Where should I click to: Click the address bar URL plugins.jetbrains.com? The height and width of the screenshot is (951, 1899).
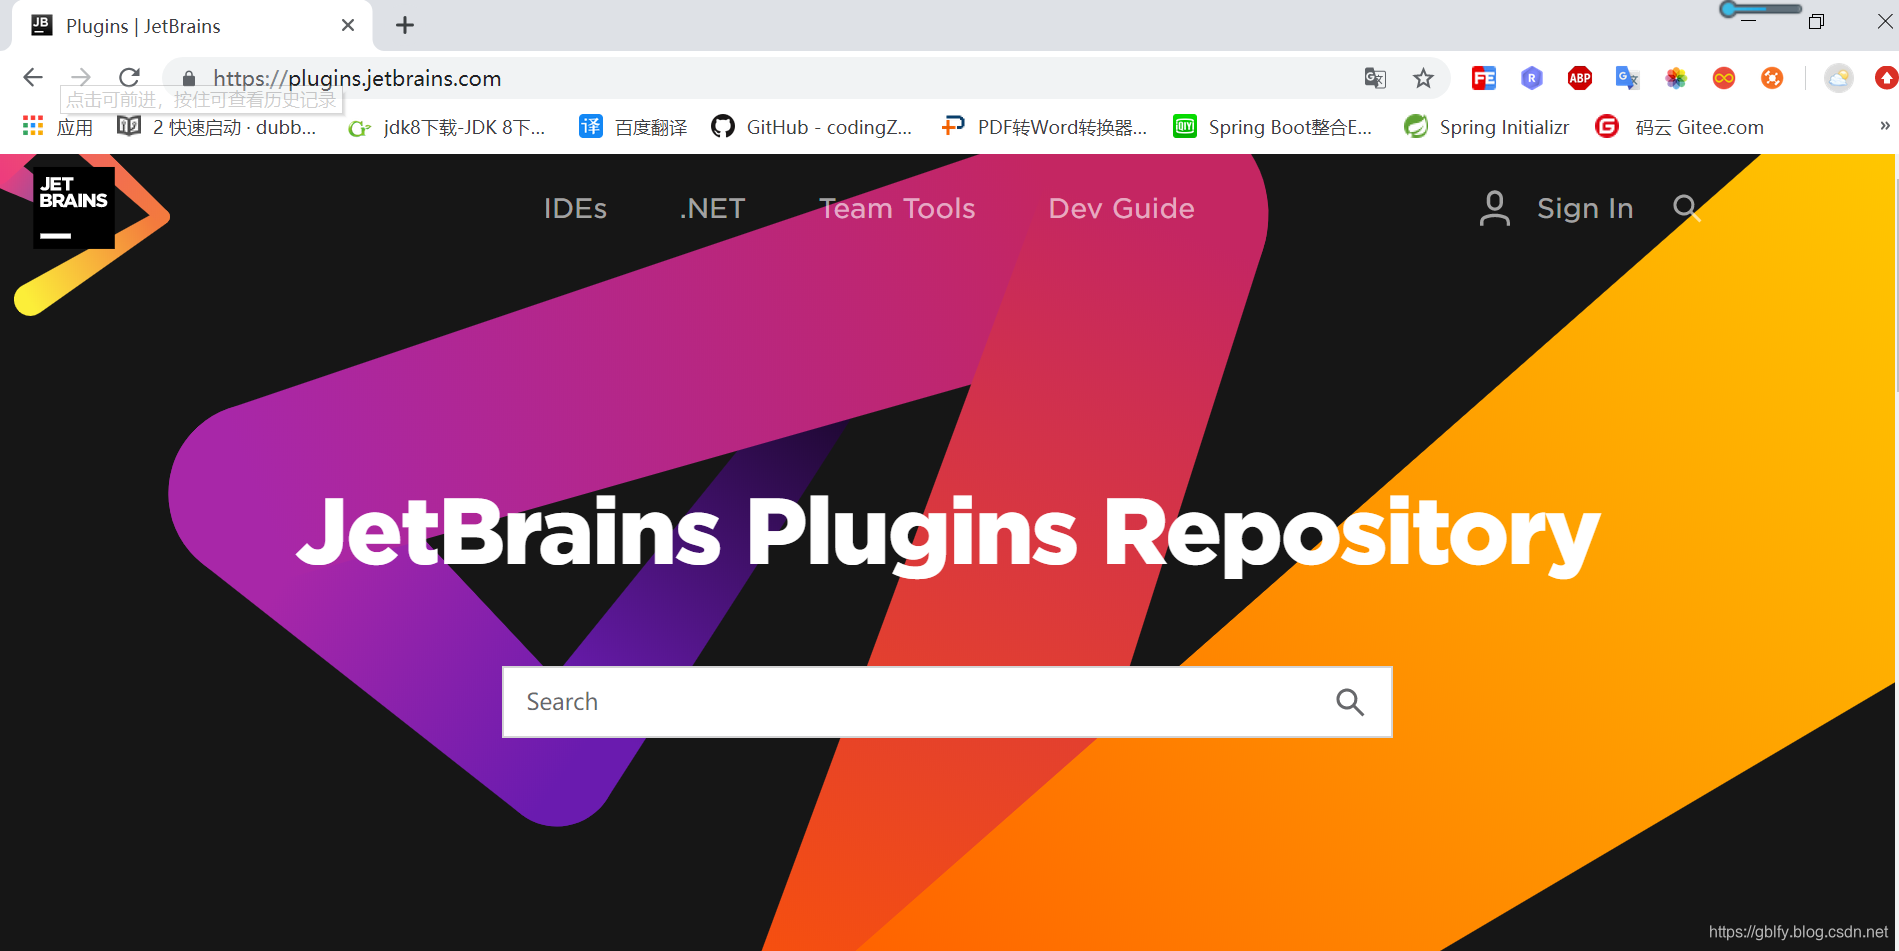[357, 78]
